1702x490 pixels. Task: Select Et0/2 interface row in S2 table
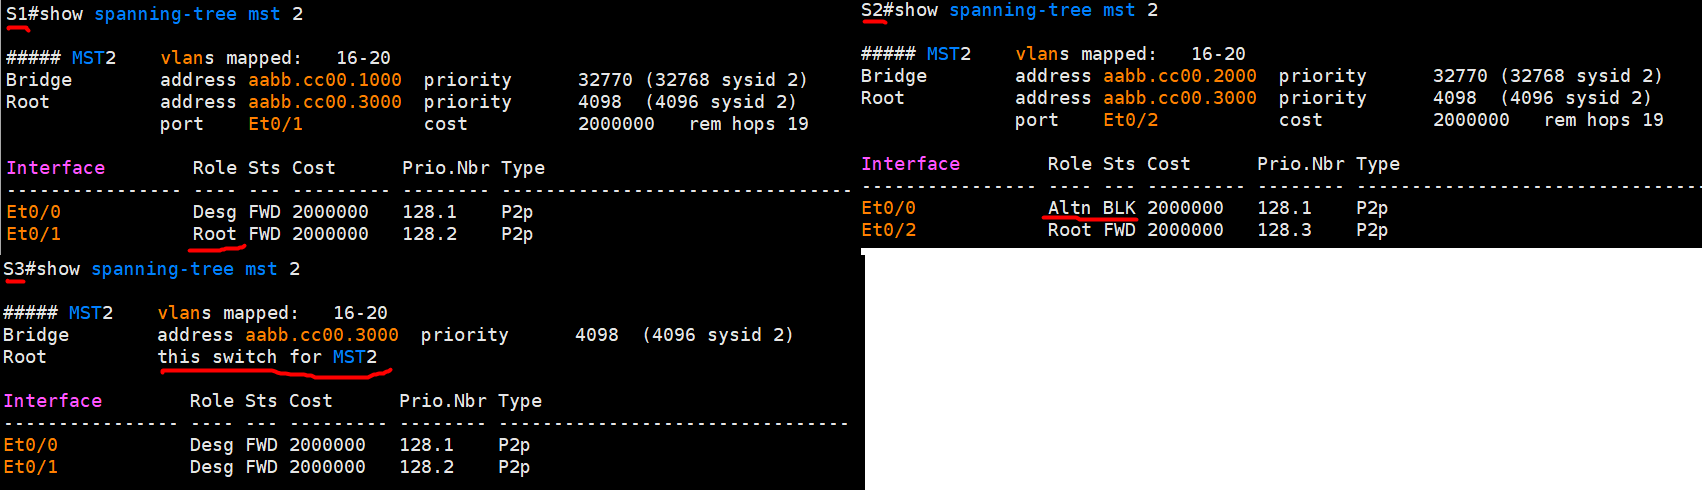889,230
